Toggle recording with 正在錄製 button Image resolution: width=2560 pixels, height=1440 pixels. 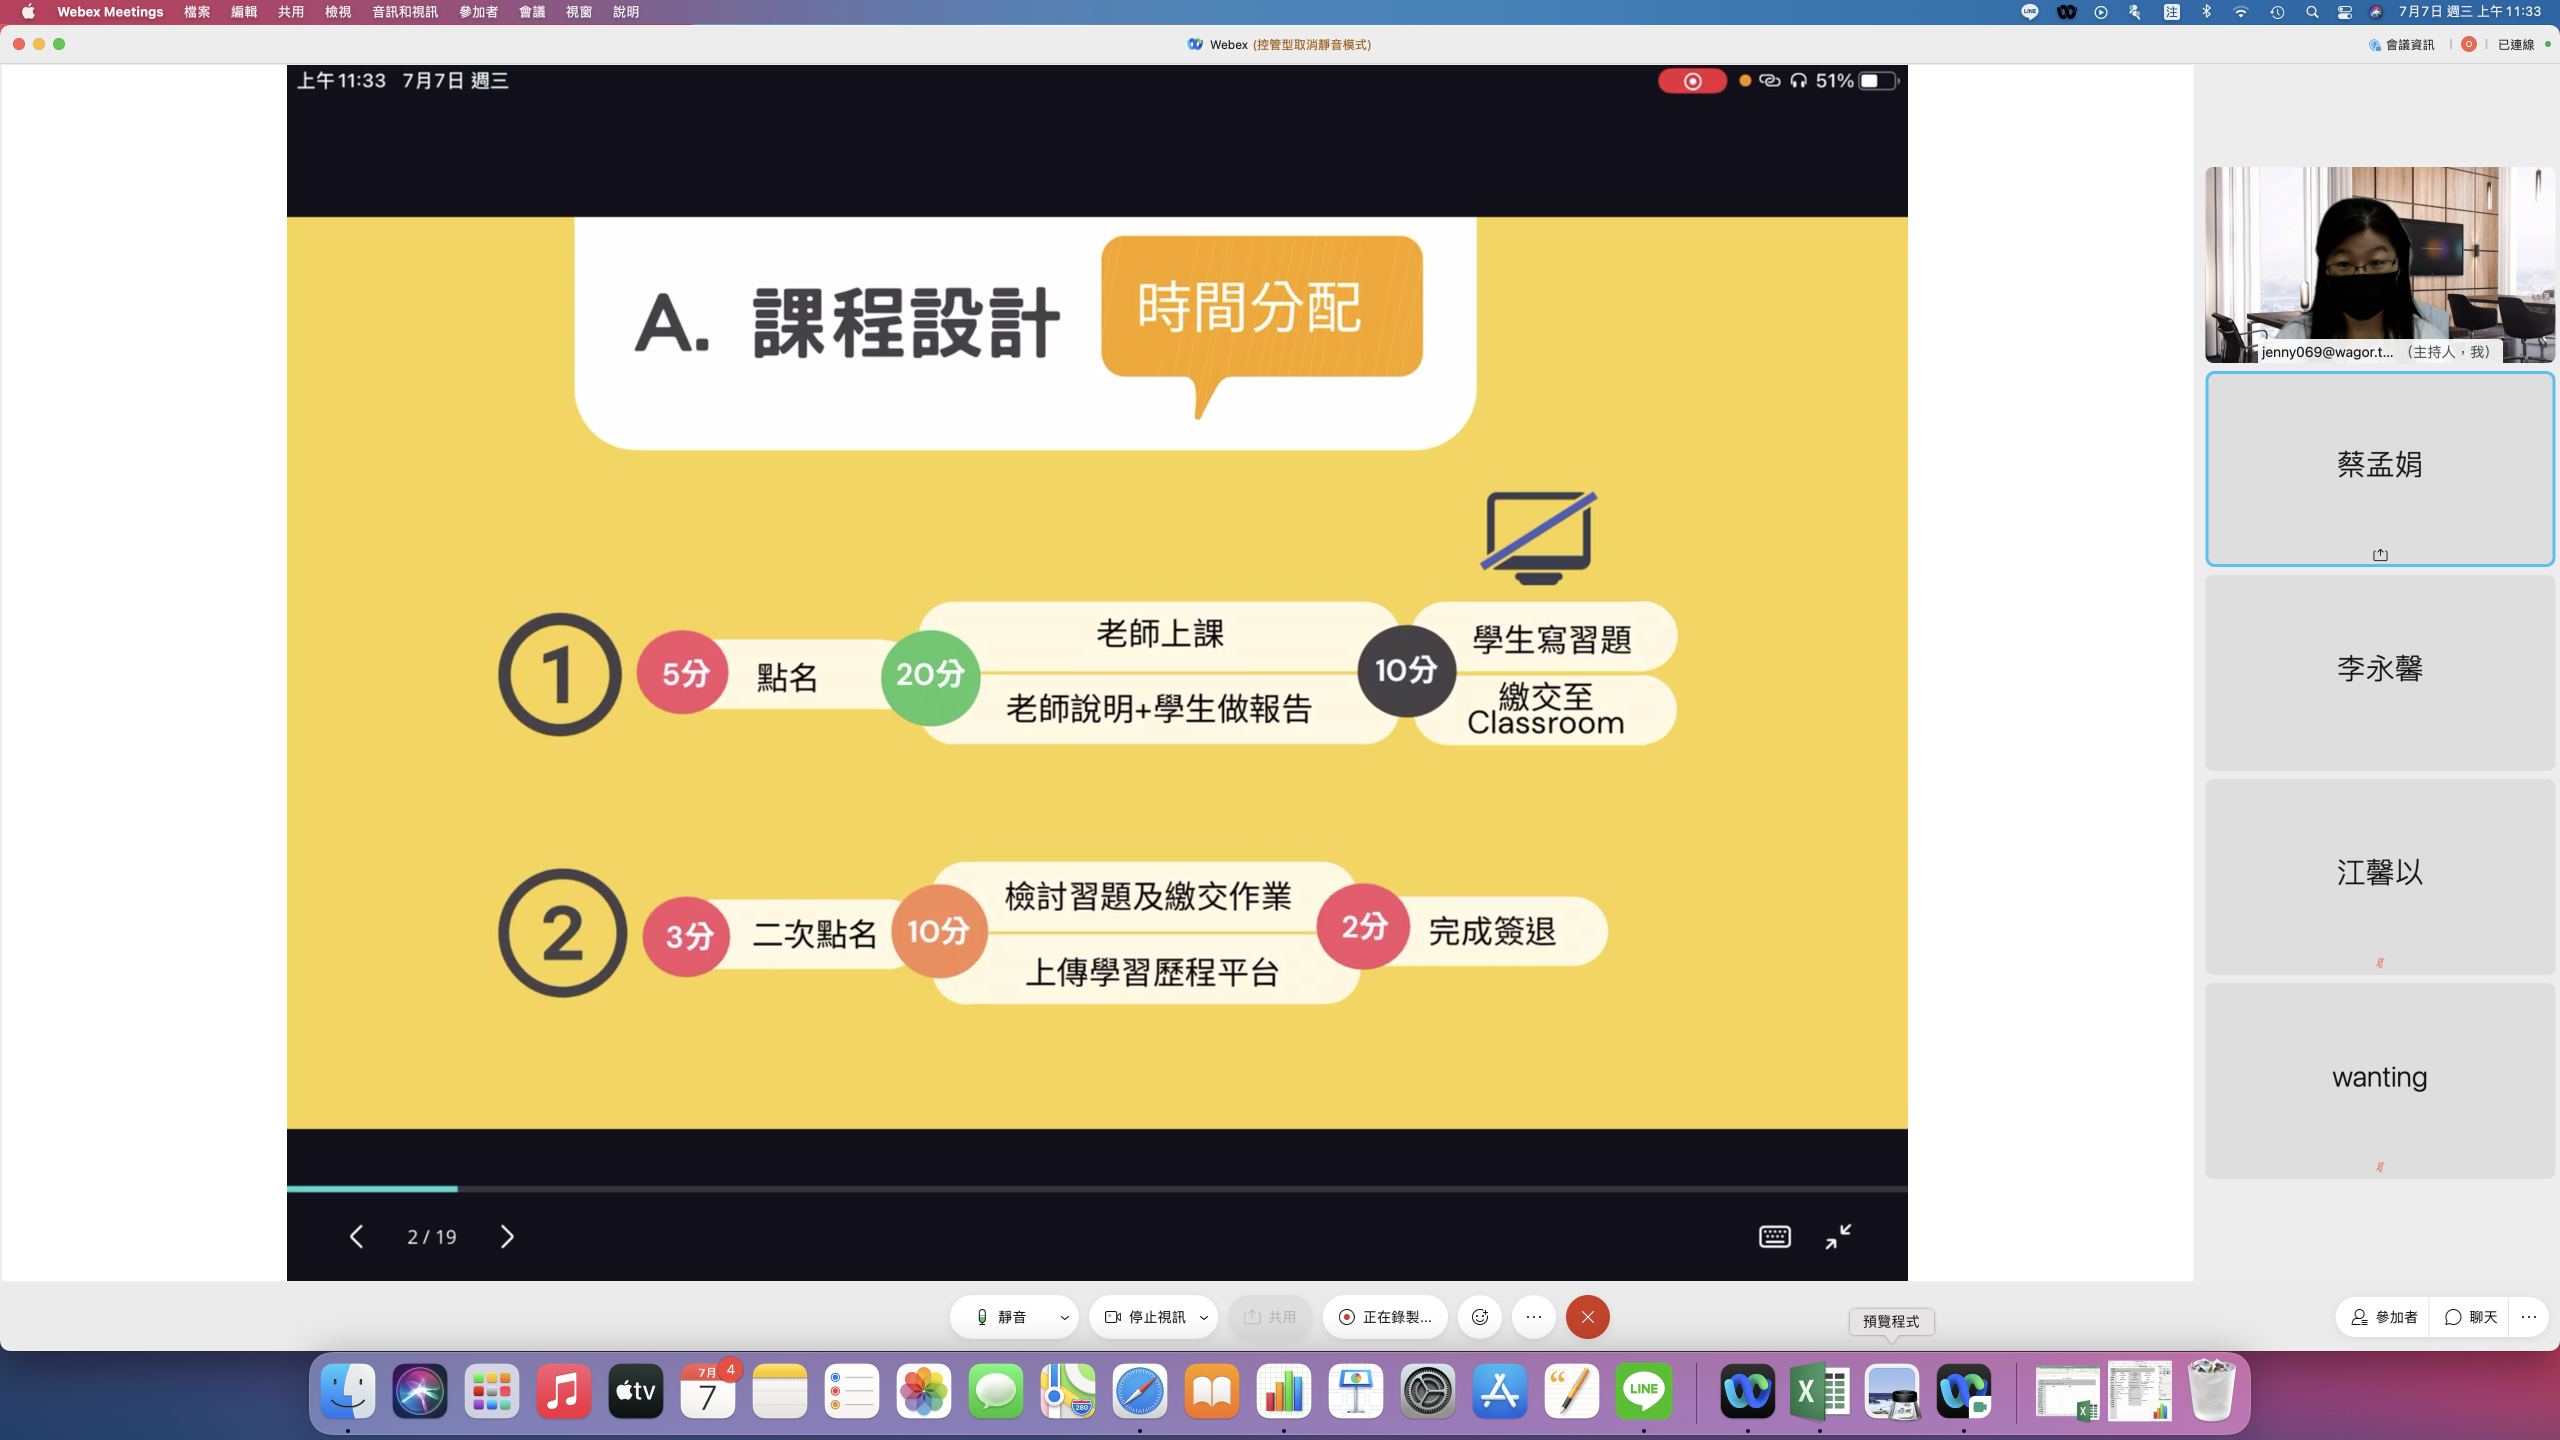click(1385, 1317)
